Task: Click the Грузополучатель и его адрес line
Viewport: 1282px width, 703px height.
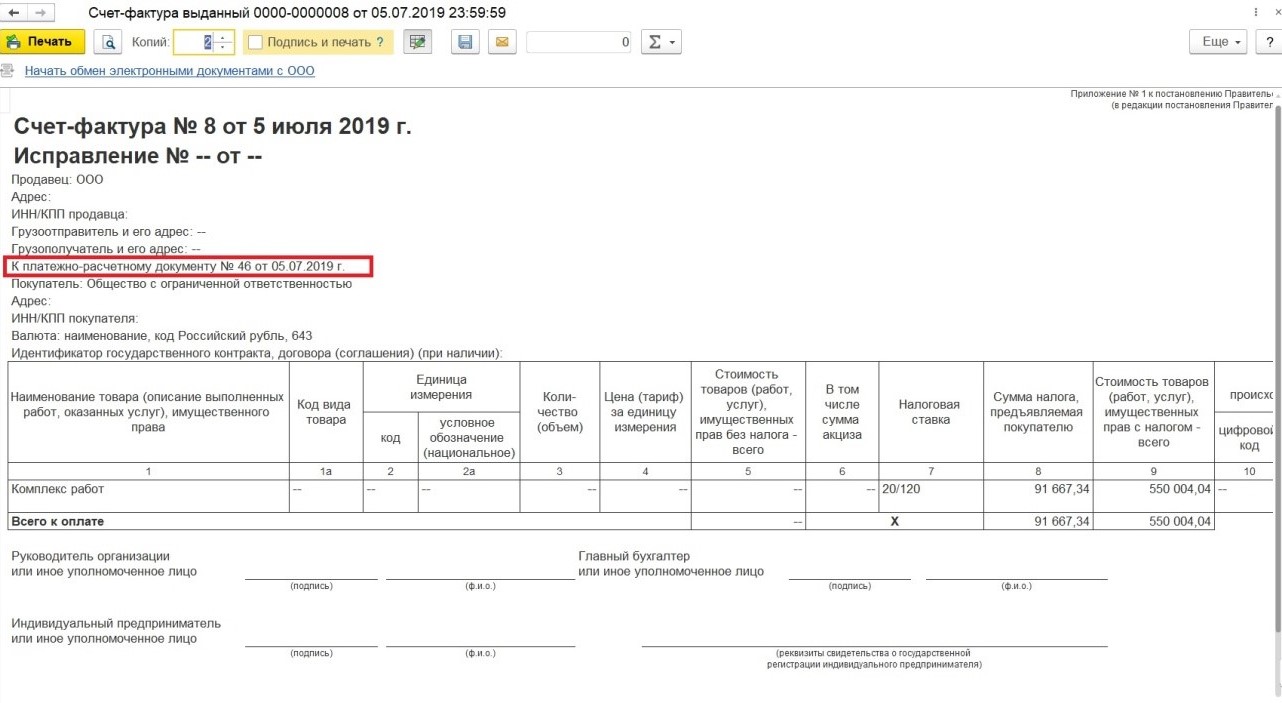Action: click(x=106, y=249)
